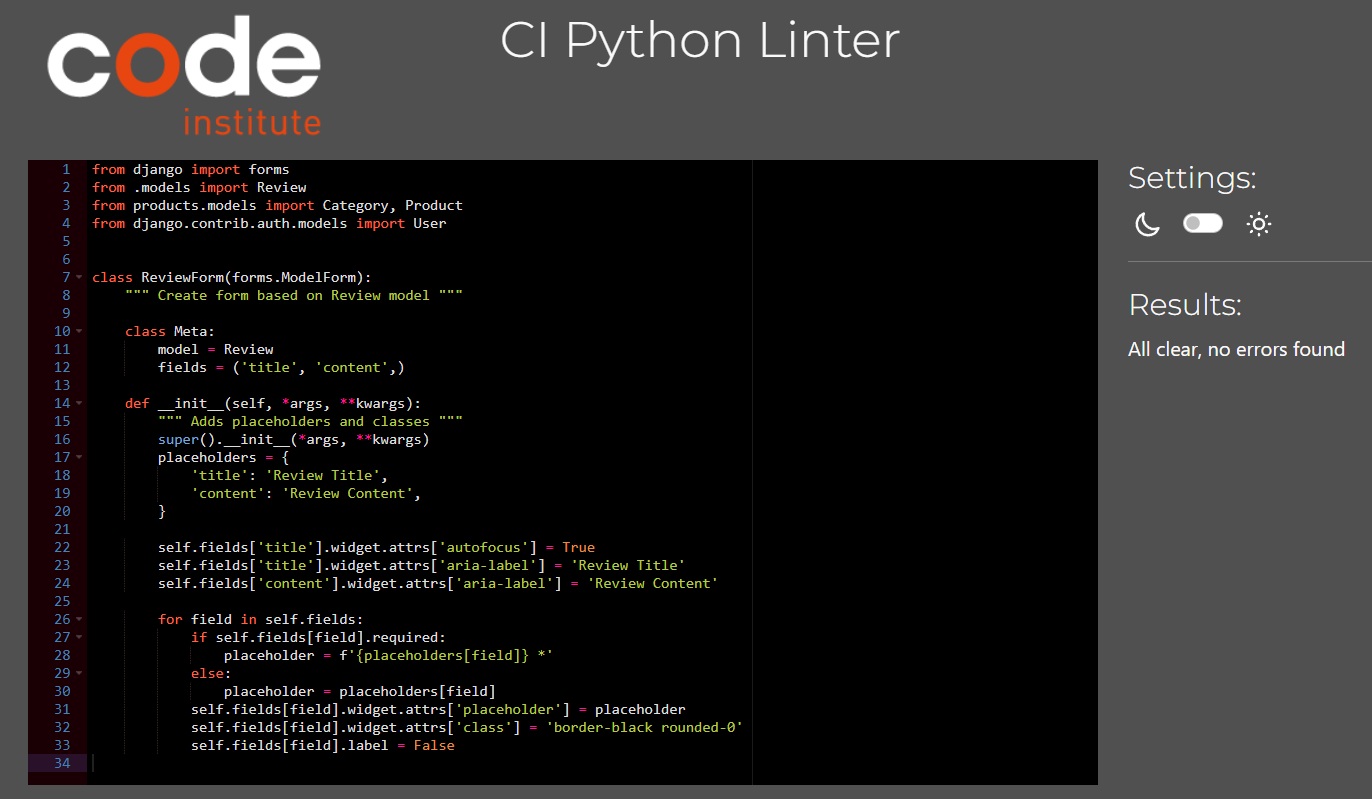Click the Settings heading
Image resolution: width=1372 pixels, height=799 pixels.
click(x=1192, y=178)
